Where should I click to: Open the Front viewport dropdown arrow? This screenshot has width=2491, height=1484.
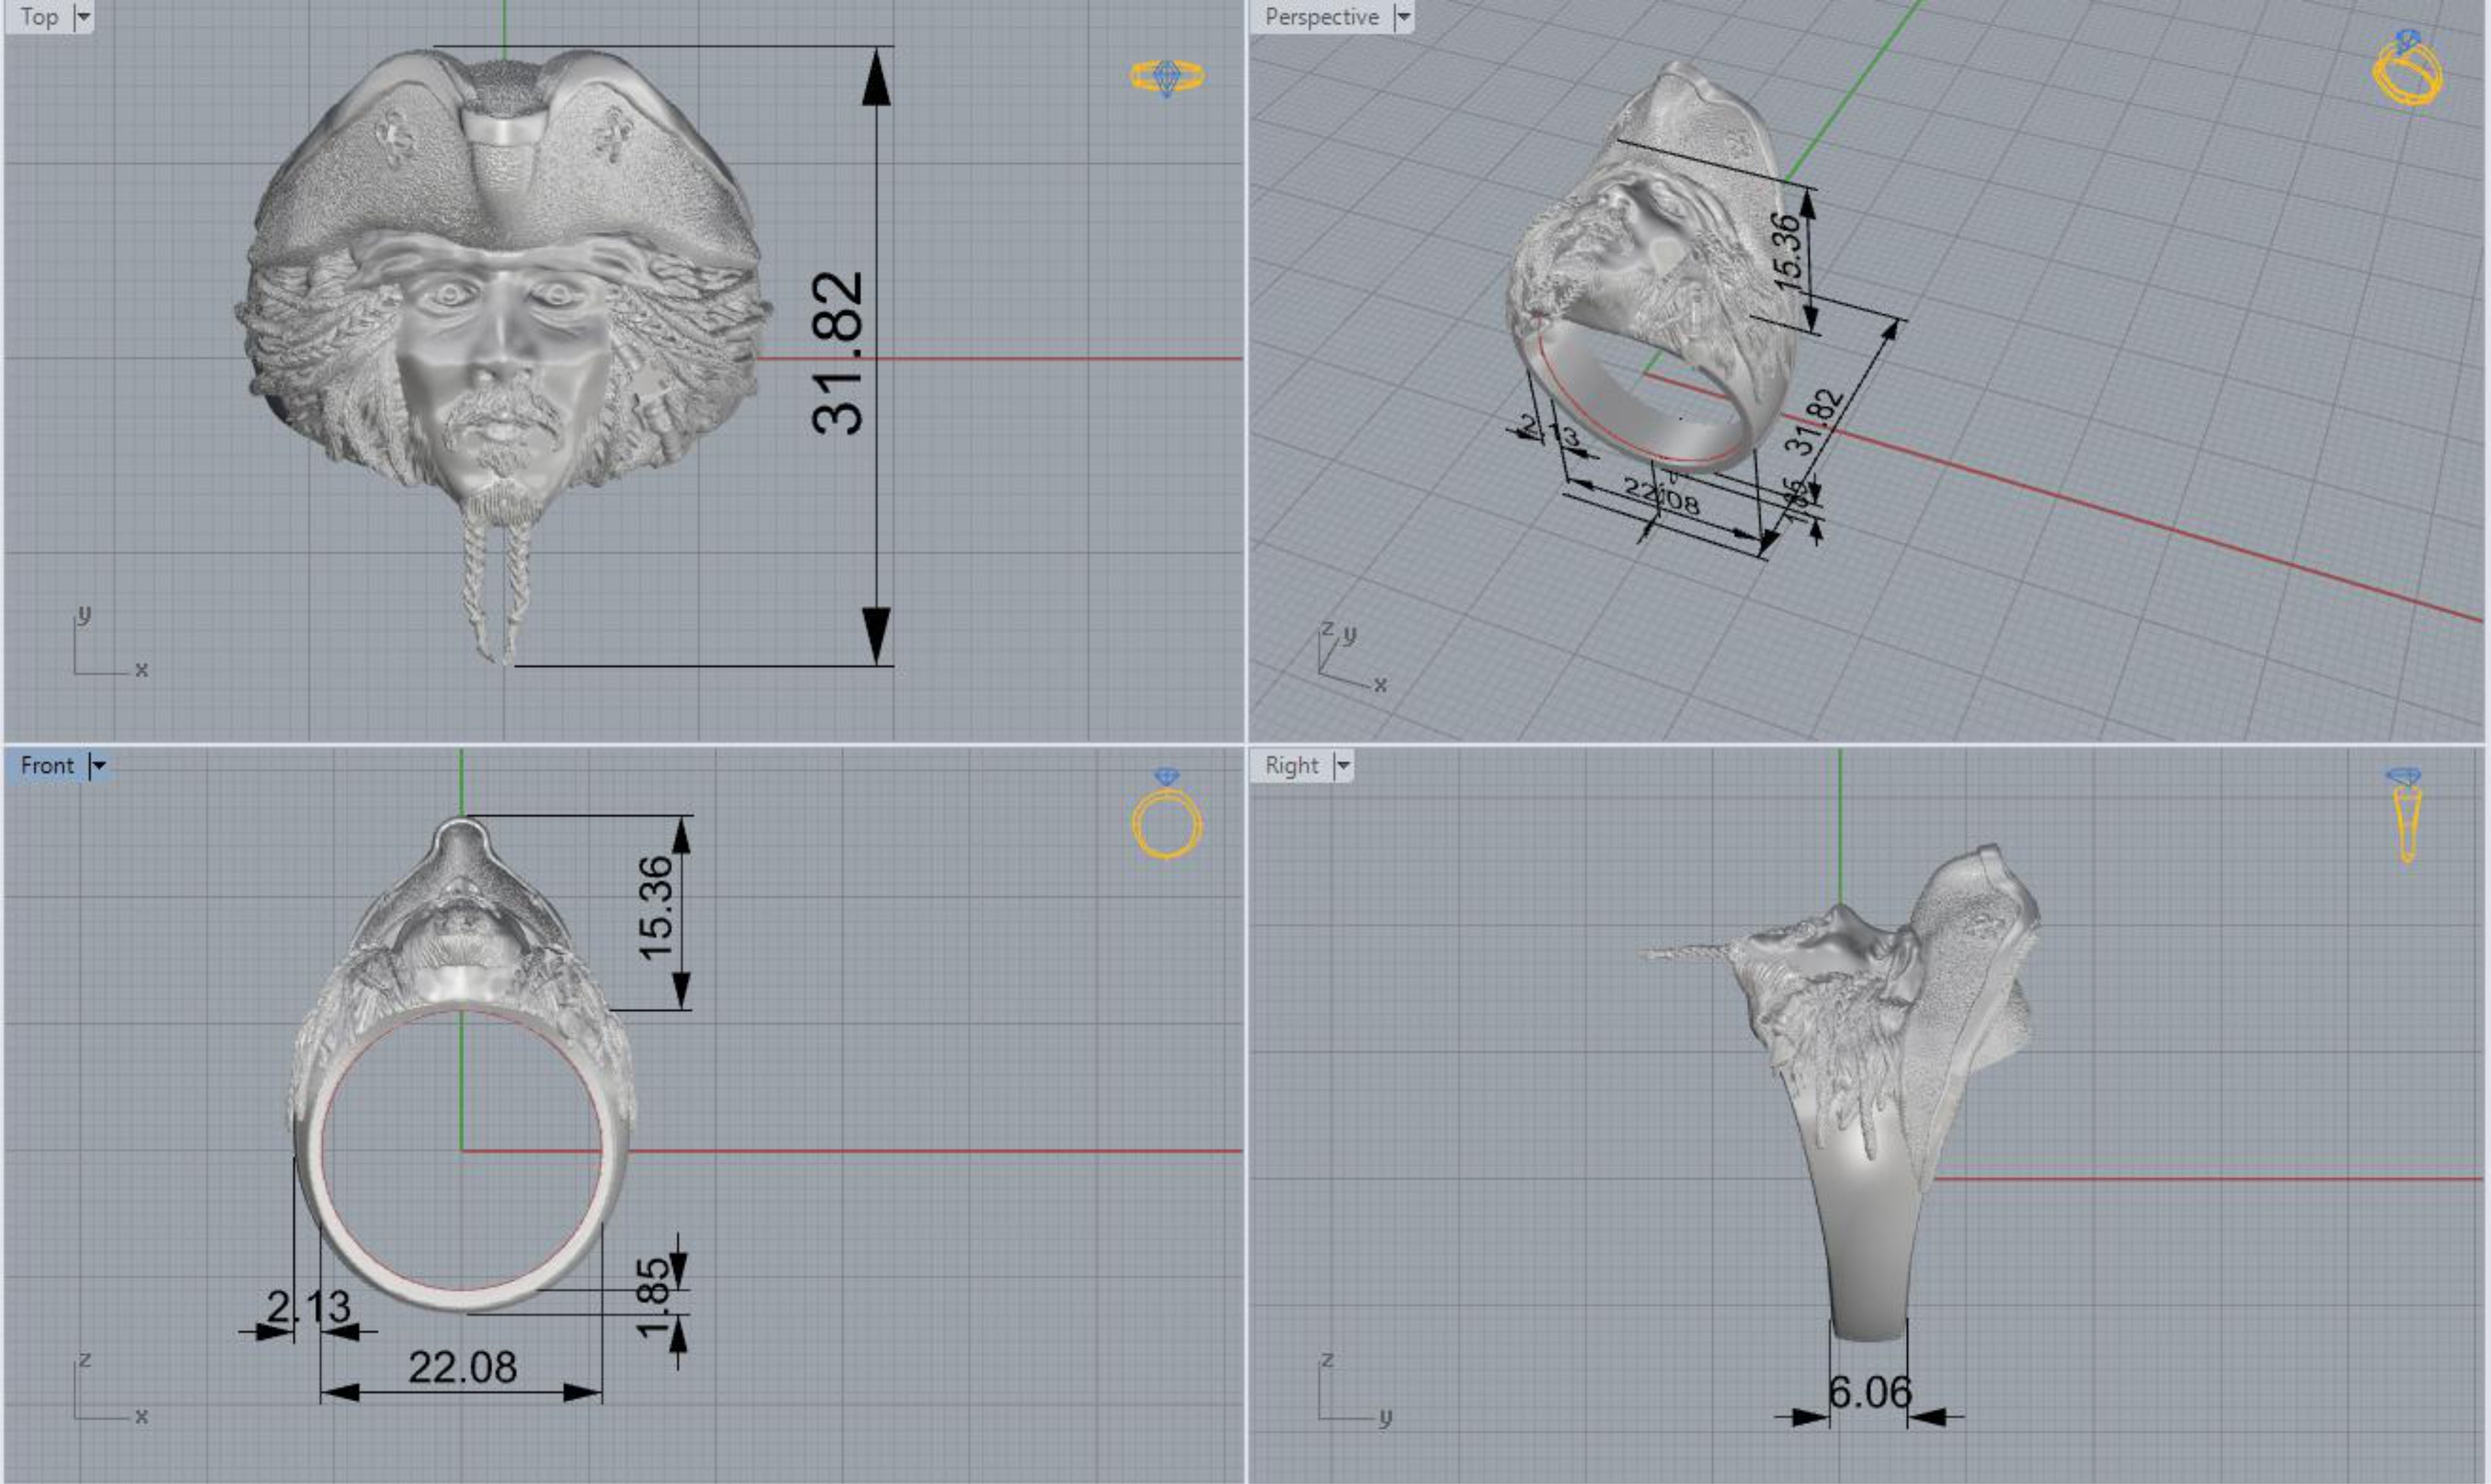[x=98, y=766]
